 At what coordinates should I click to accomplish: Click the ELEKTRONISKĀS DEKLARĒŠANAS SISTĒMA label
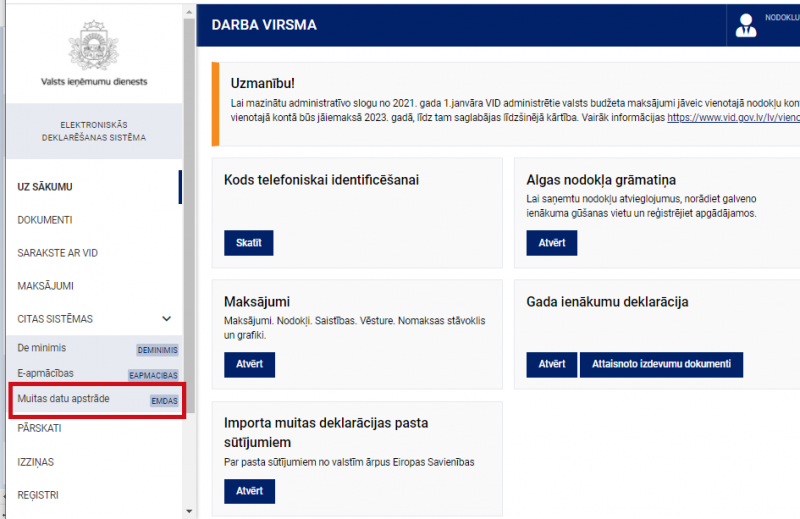point(94,131)
